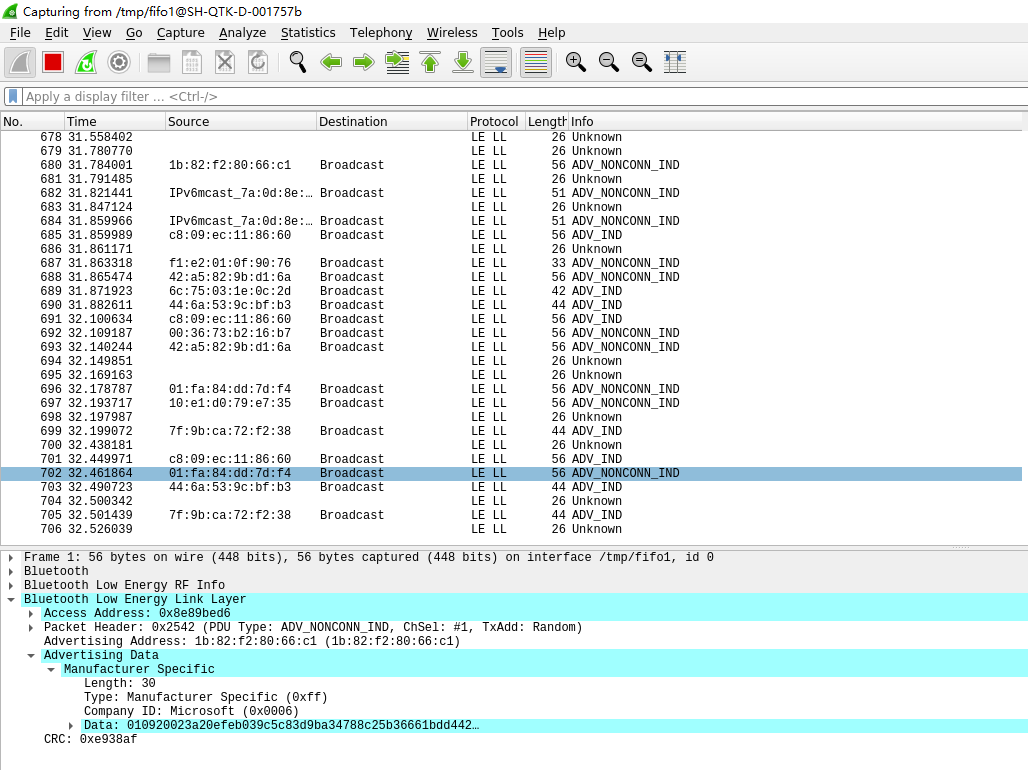Viewport: 1028px width, 770px height.
Task: Select packet 702 in the list
Action: point(511,473)
